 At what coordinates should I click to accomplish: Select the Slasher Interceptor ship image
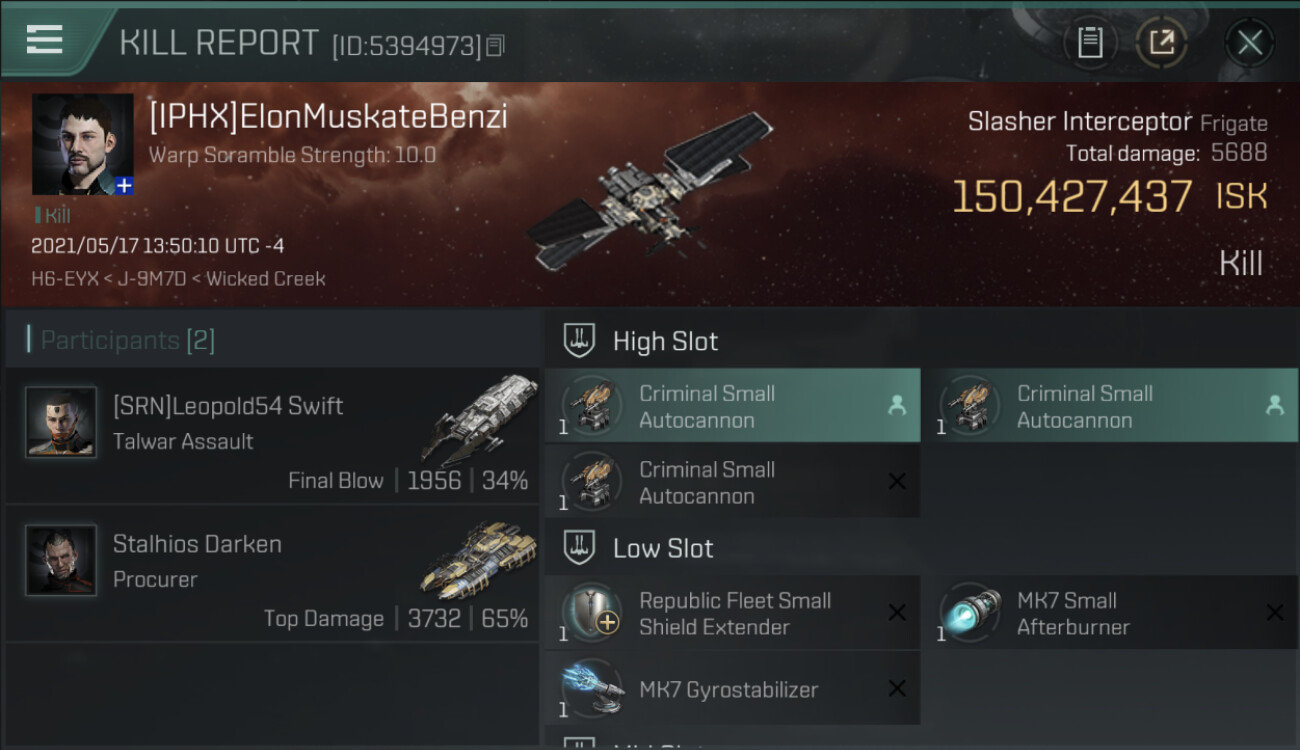pos(650,191)
